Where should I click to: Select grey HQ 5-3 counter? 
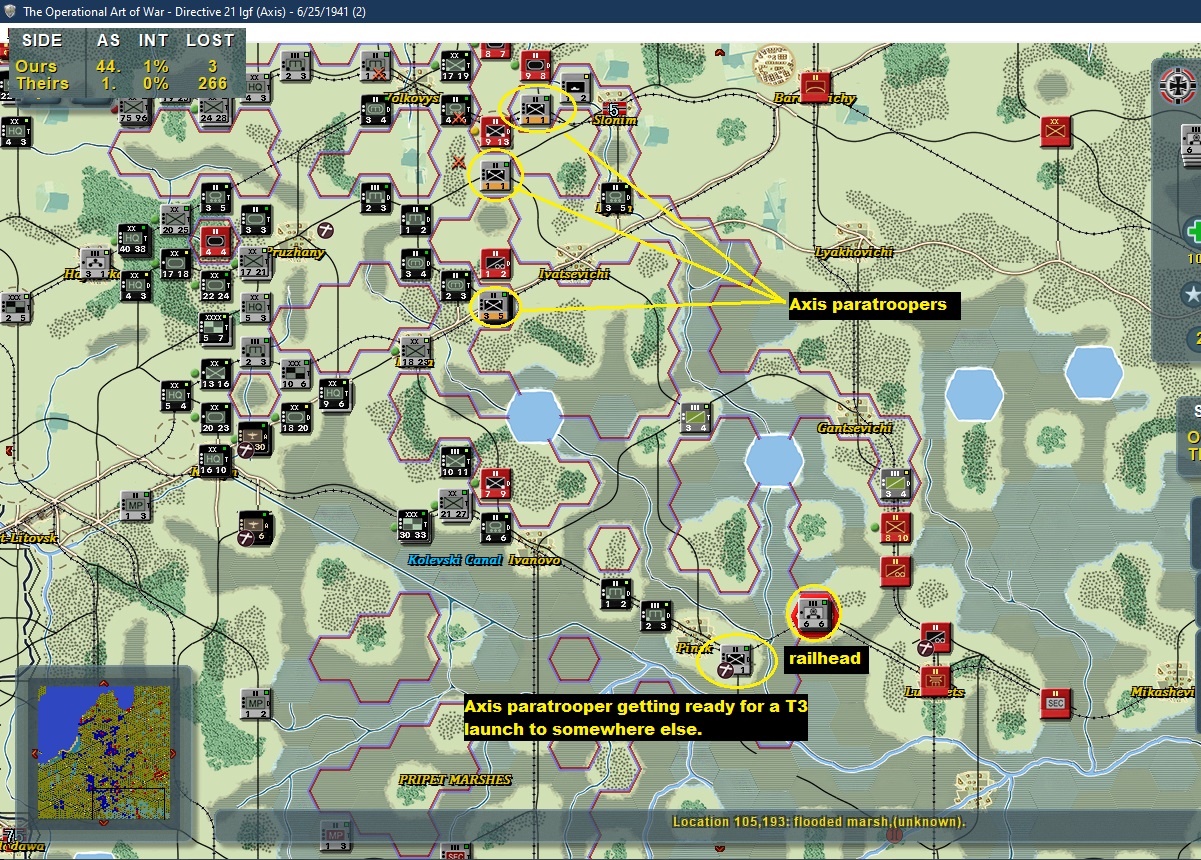pyautogui.click(x=255, y=307)
